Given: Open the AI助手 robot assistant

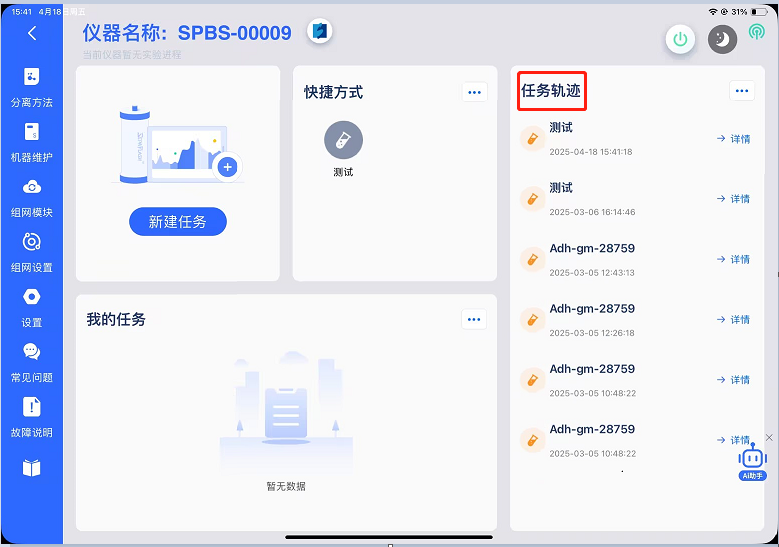Looking at the screenshot, I should click(x=752, y=460).
